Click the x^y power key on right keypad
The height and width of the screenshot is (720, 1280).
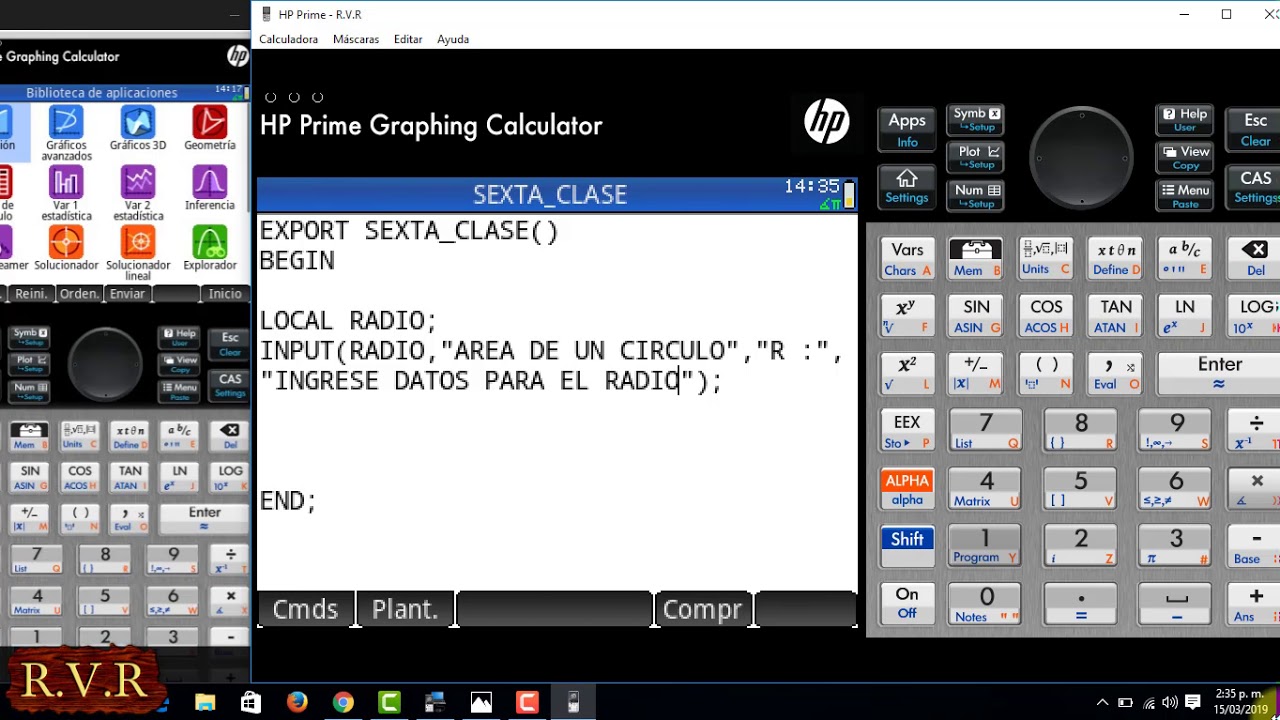(x=907, y=316)
